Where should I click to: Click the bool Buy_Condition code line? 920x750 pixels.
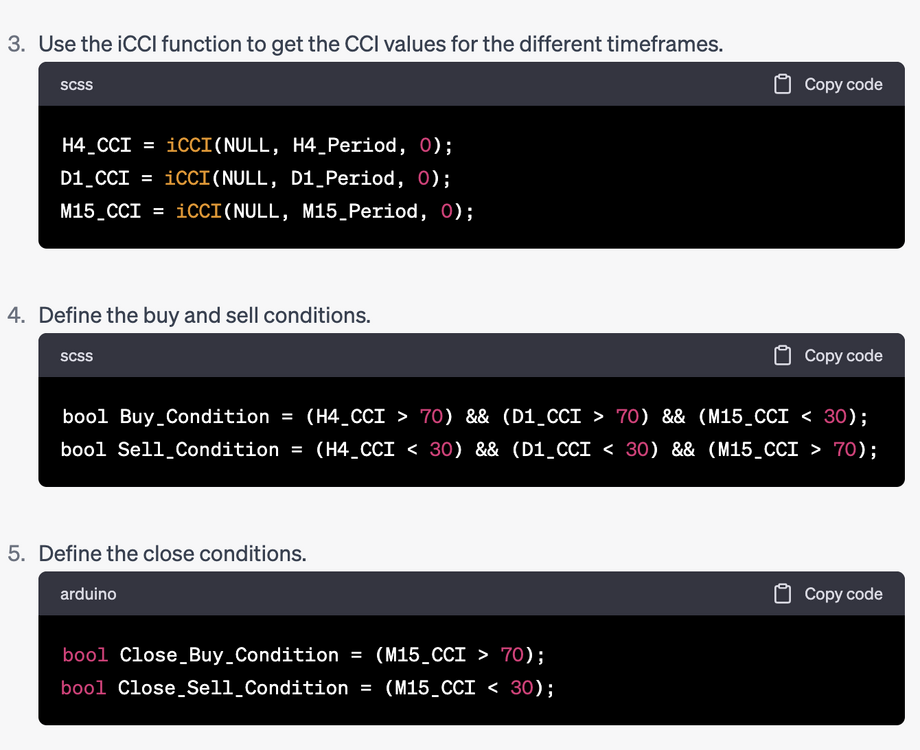pos(465,416)
